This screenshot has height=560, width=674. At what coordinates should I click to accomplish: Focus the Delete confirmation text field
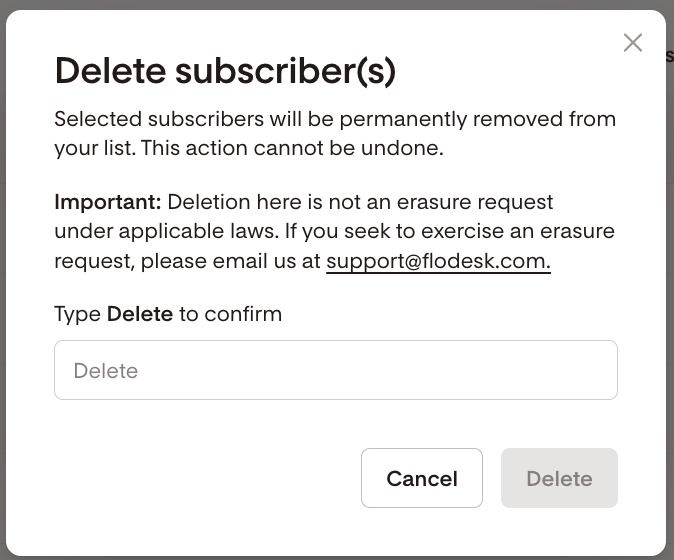tap(335, 370)
